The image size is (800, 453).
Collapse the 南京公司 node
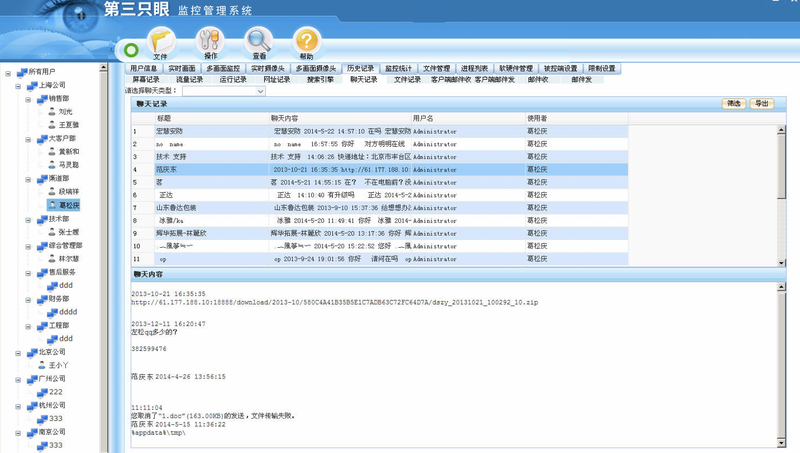tap(18, 433)
